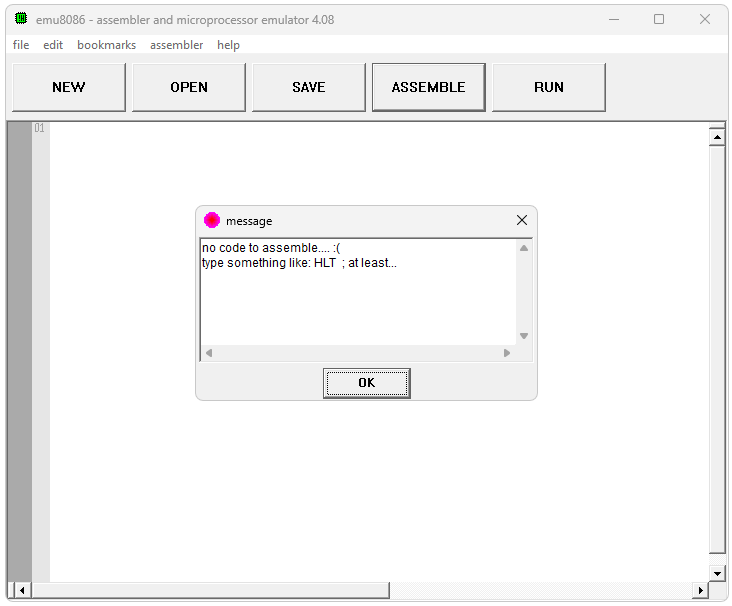Click the NEW button

[69, 87]
